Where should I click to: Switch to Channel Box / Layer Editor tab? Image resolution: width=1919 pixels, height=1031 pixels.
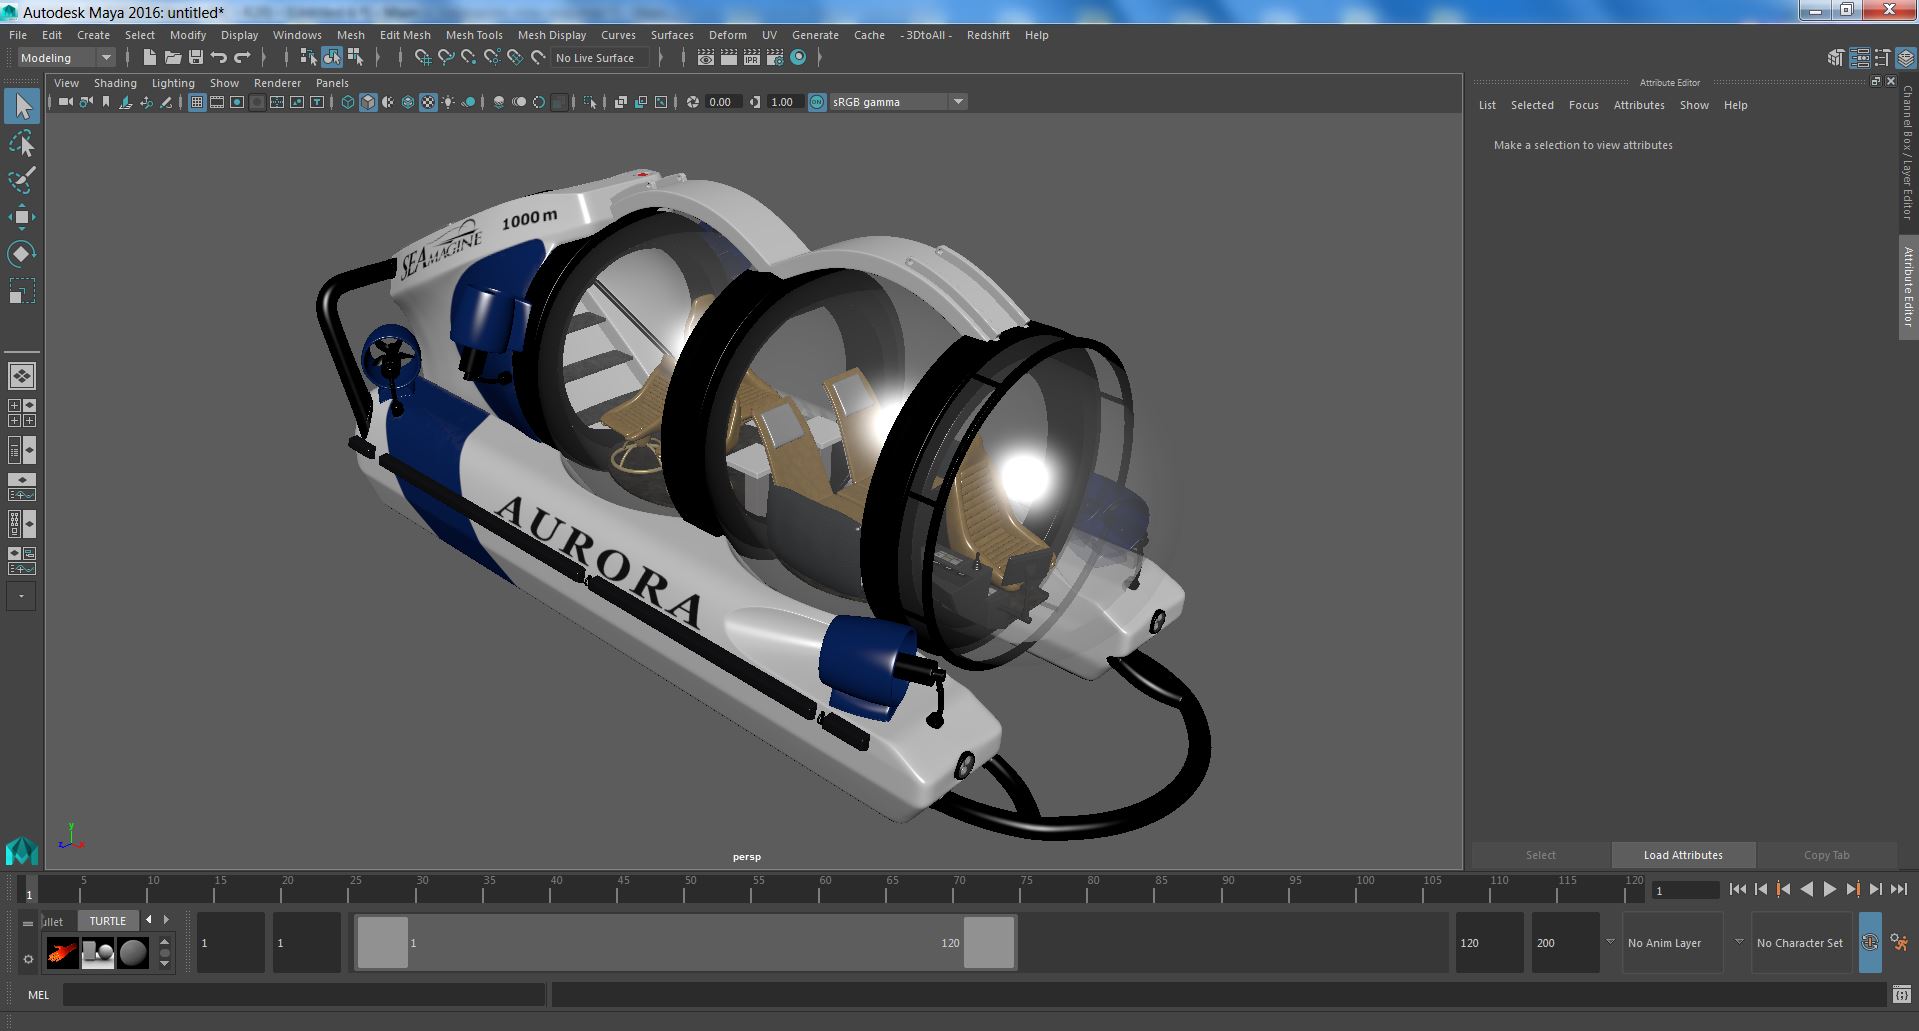click(x=1908, y=153)
